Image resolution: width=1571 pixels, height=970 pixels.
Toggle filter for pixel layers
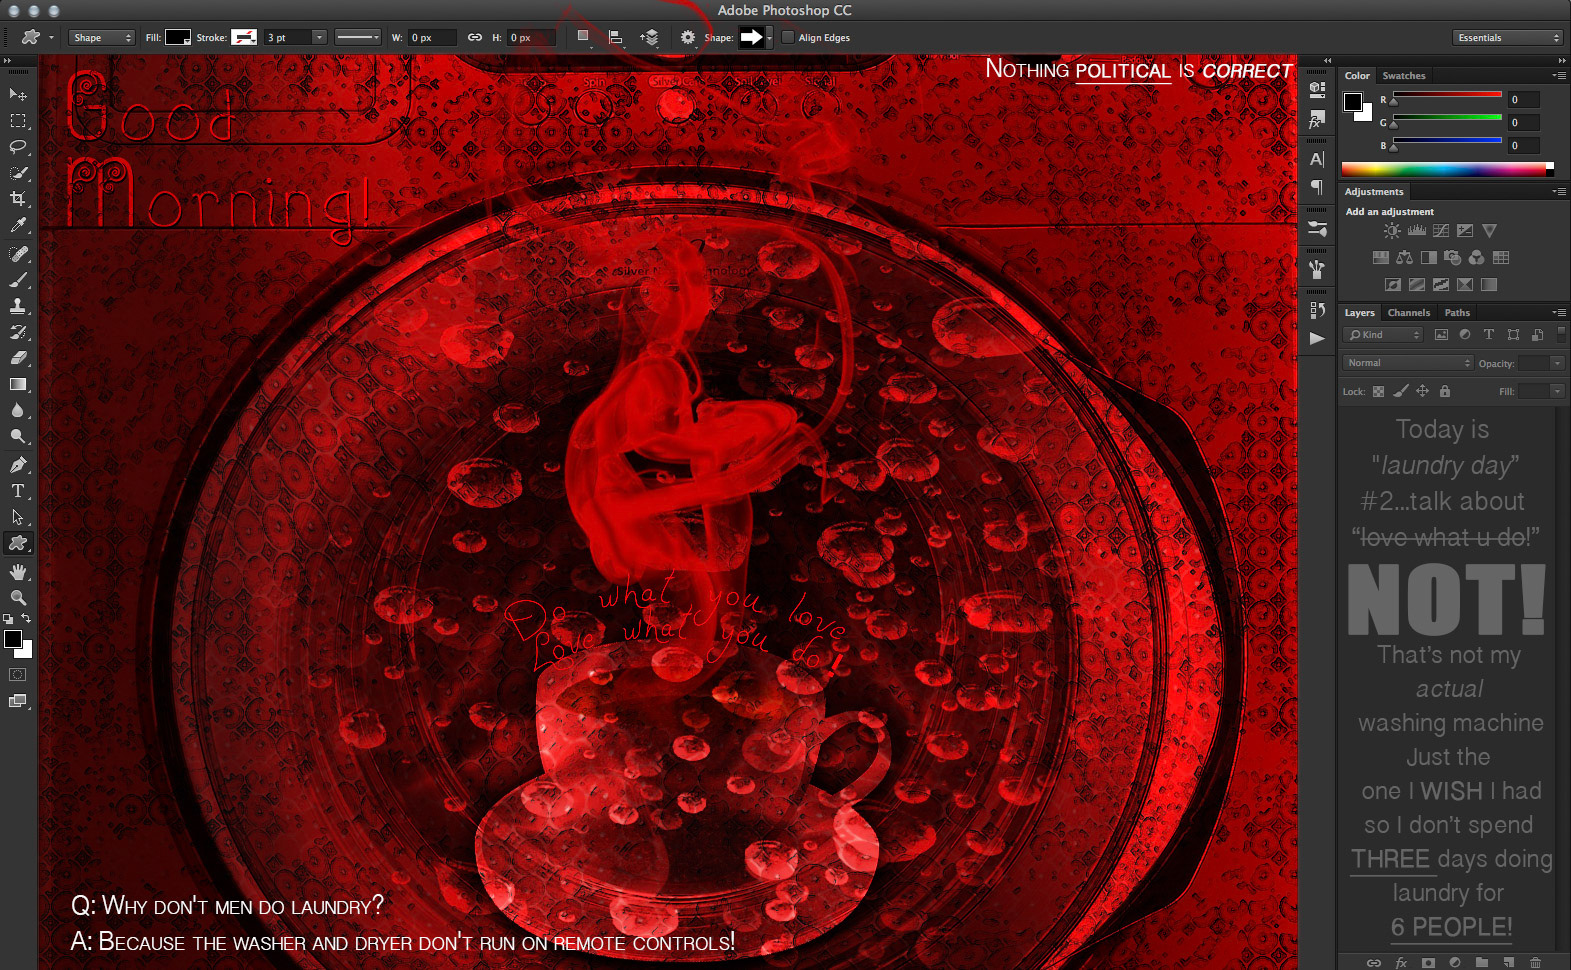(1441, 335)
